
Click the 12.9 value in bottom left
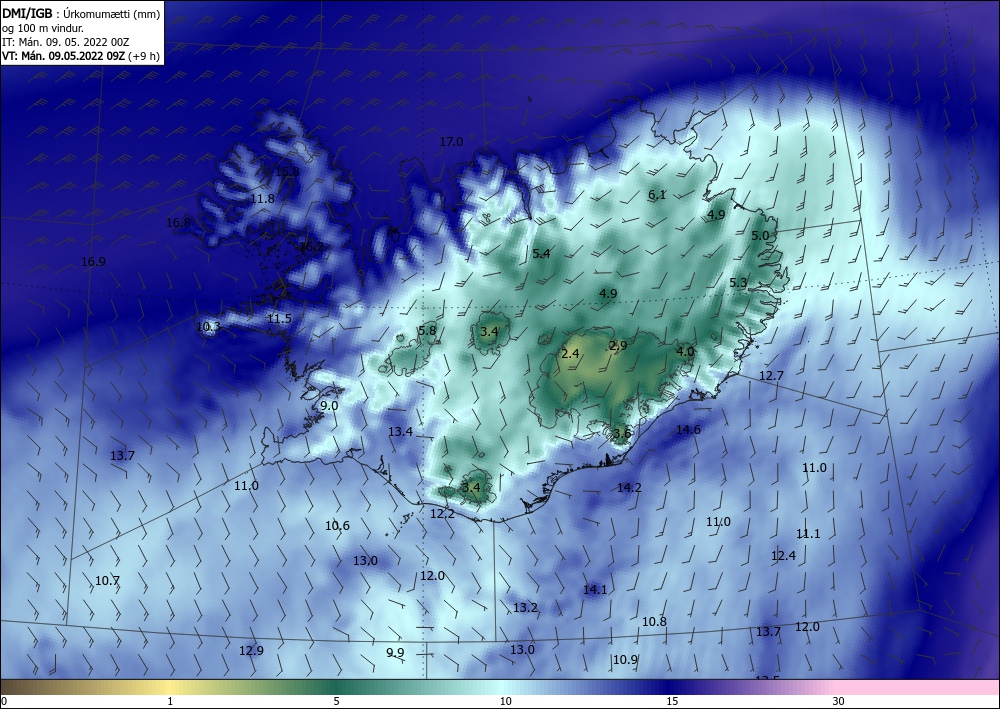[x=251, y=650]
